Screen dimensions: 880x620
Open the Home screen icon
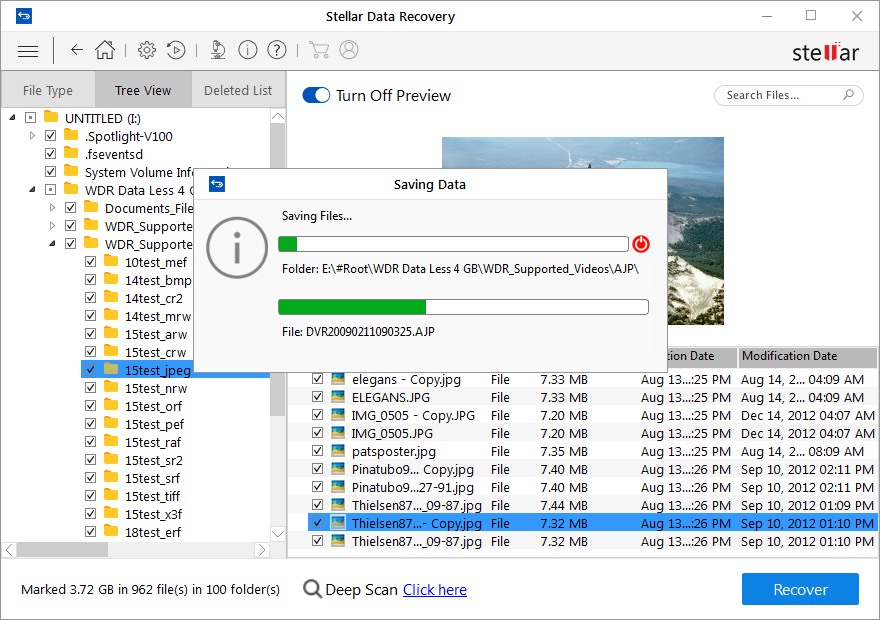click(105, 50)
